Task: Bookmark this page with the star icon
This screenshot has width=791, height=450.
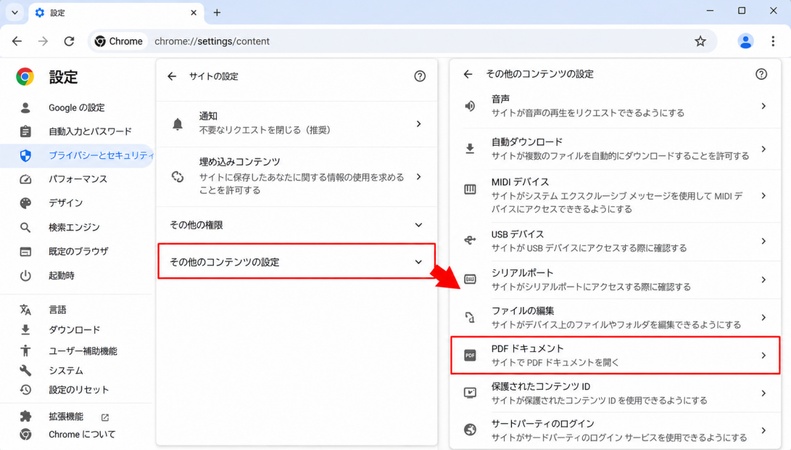Action: [700, 41]
